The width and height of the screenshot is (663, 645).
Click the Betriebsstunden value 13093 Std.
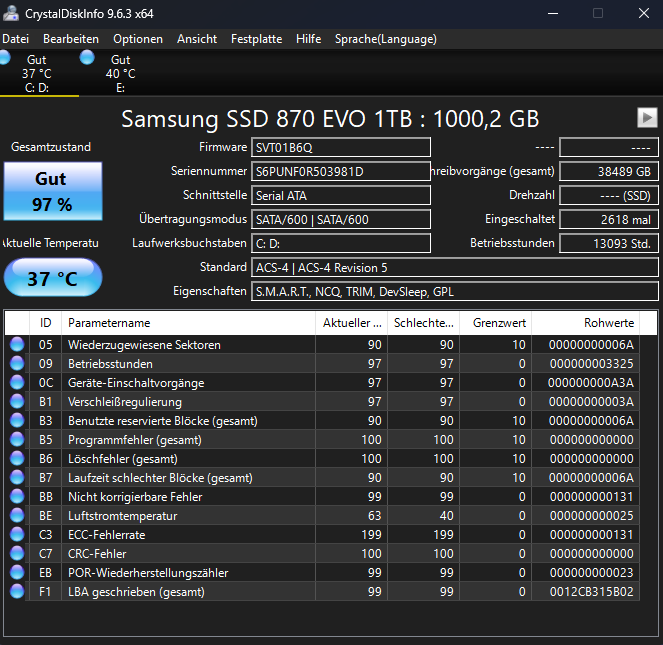point(609,244)
